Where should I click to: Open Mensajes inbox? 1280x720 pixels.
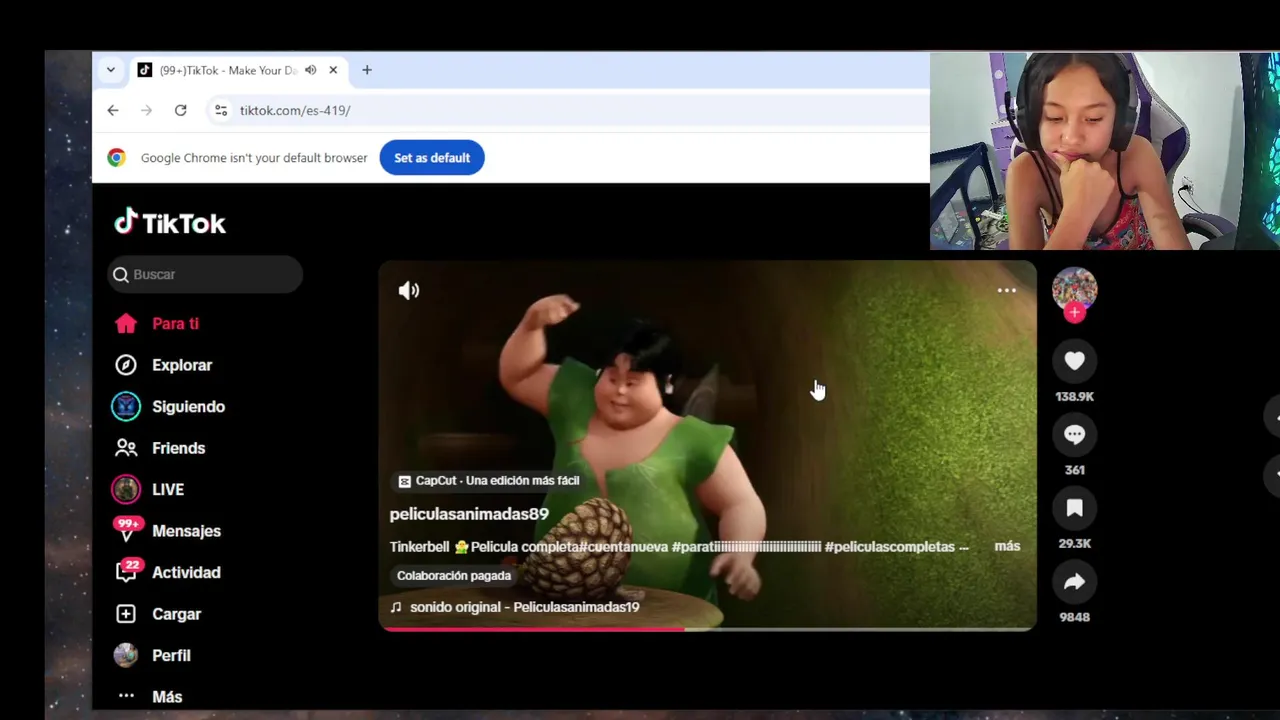point(167,531)
